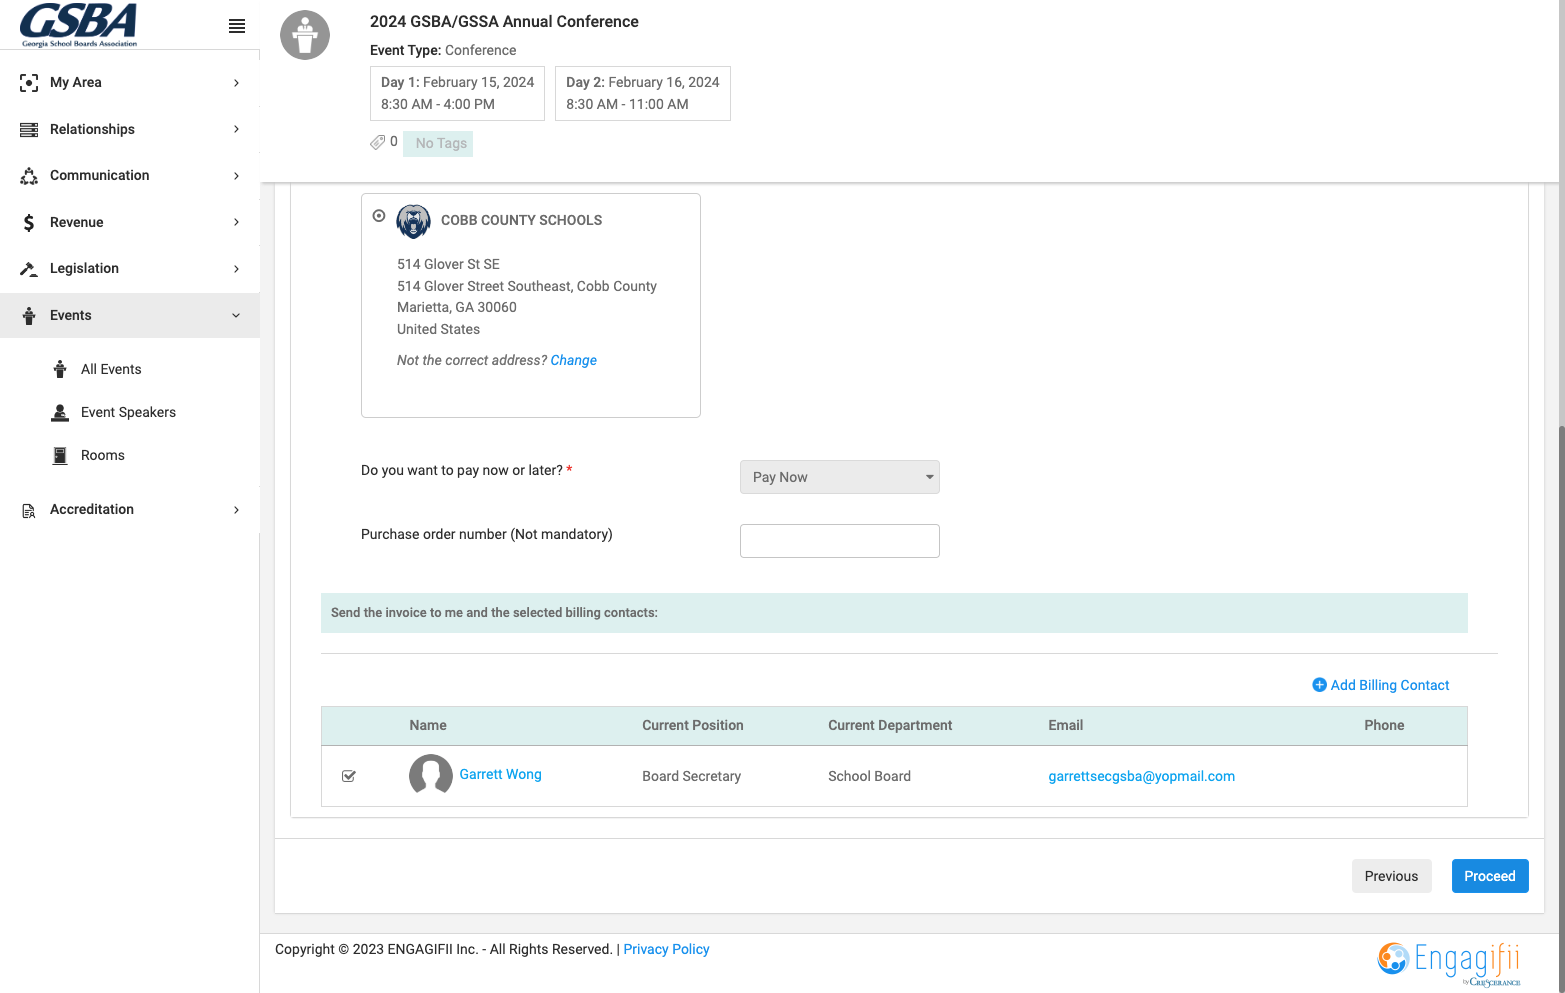Image resolution: width=1565 pixels, height=993 pixels.
Task: Click the Change address link
Action: tap(574, 360)
